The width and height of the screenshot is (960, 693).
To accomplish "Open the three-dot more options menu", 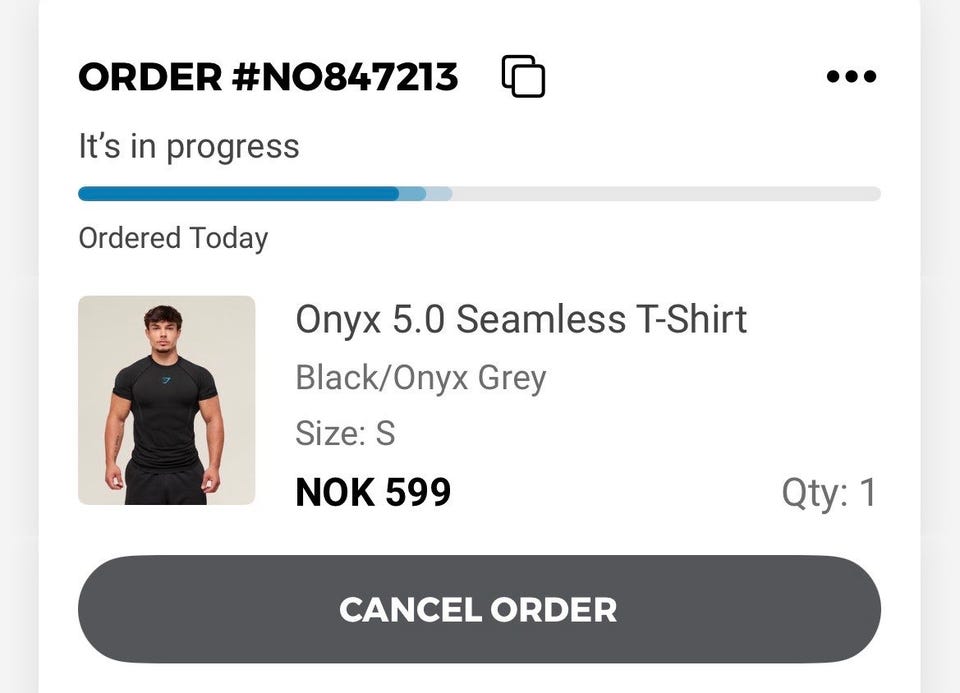I will click(x=852, y=77).
